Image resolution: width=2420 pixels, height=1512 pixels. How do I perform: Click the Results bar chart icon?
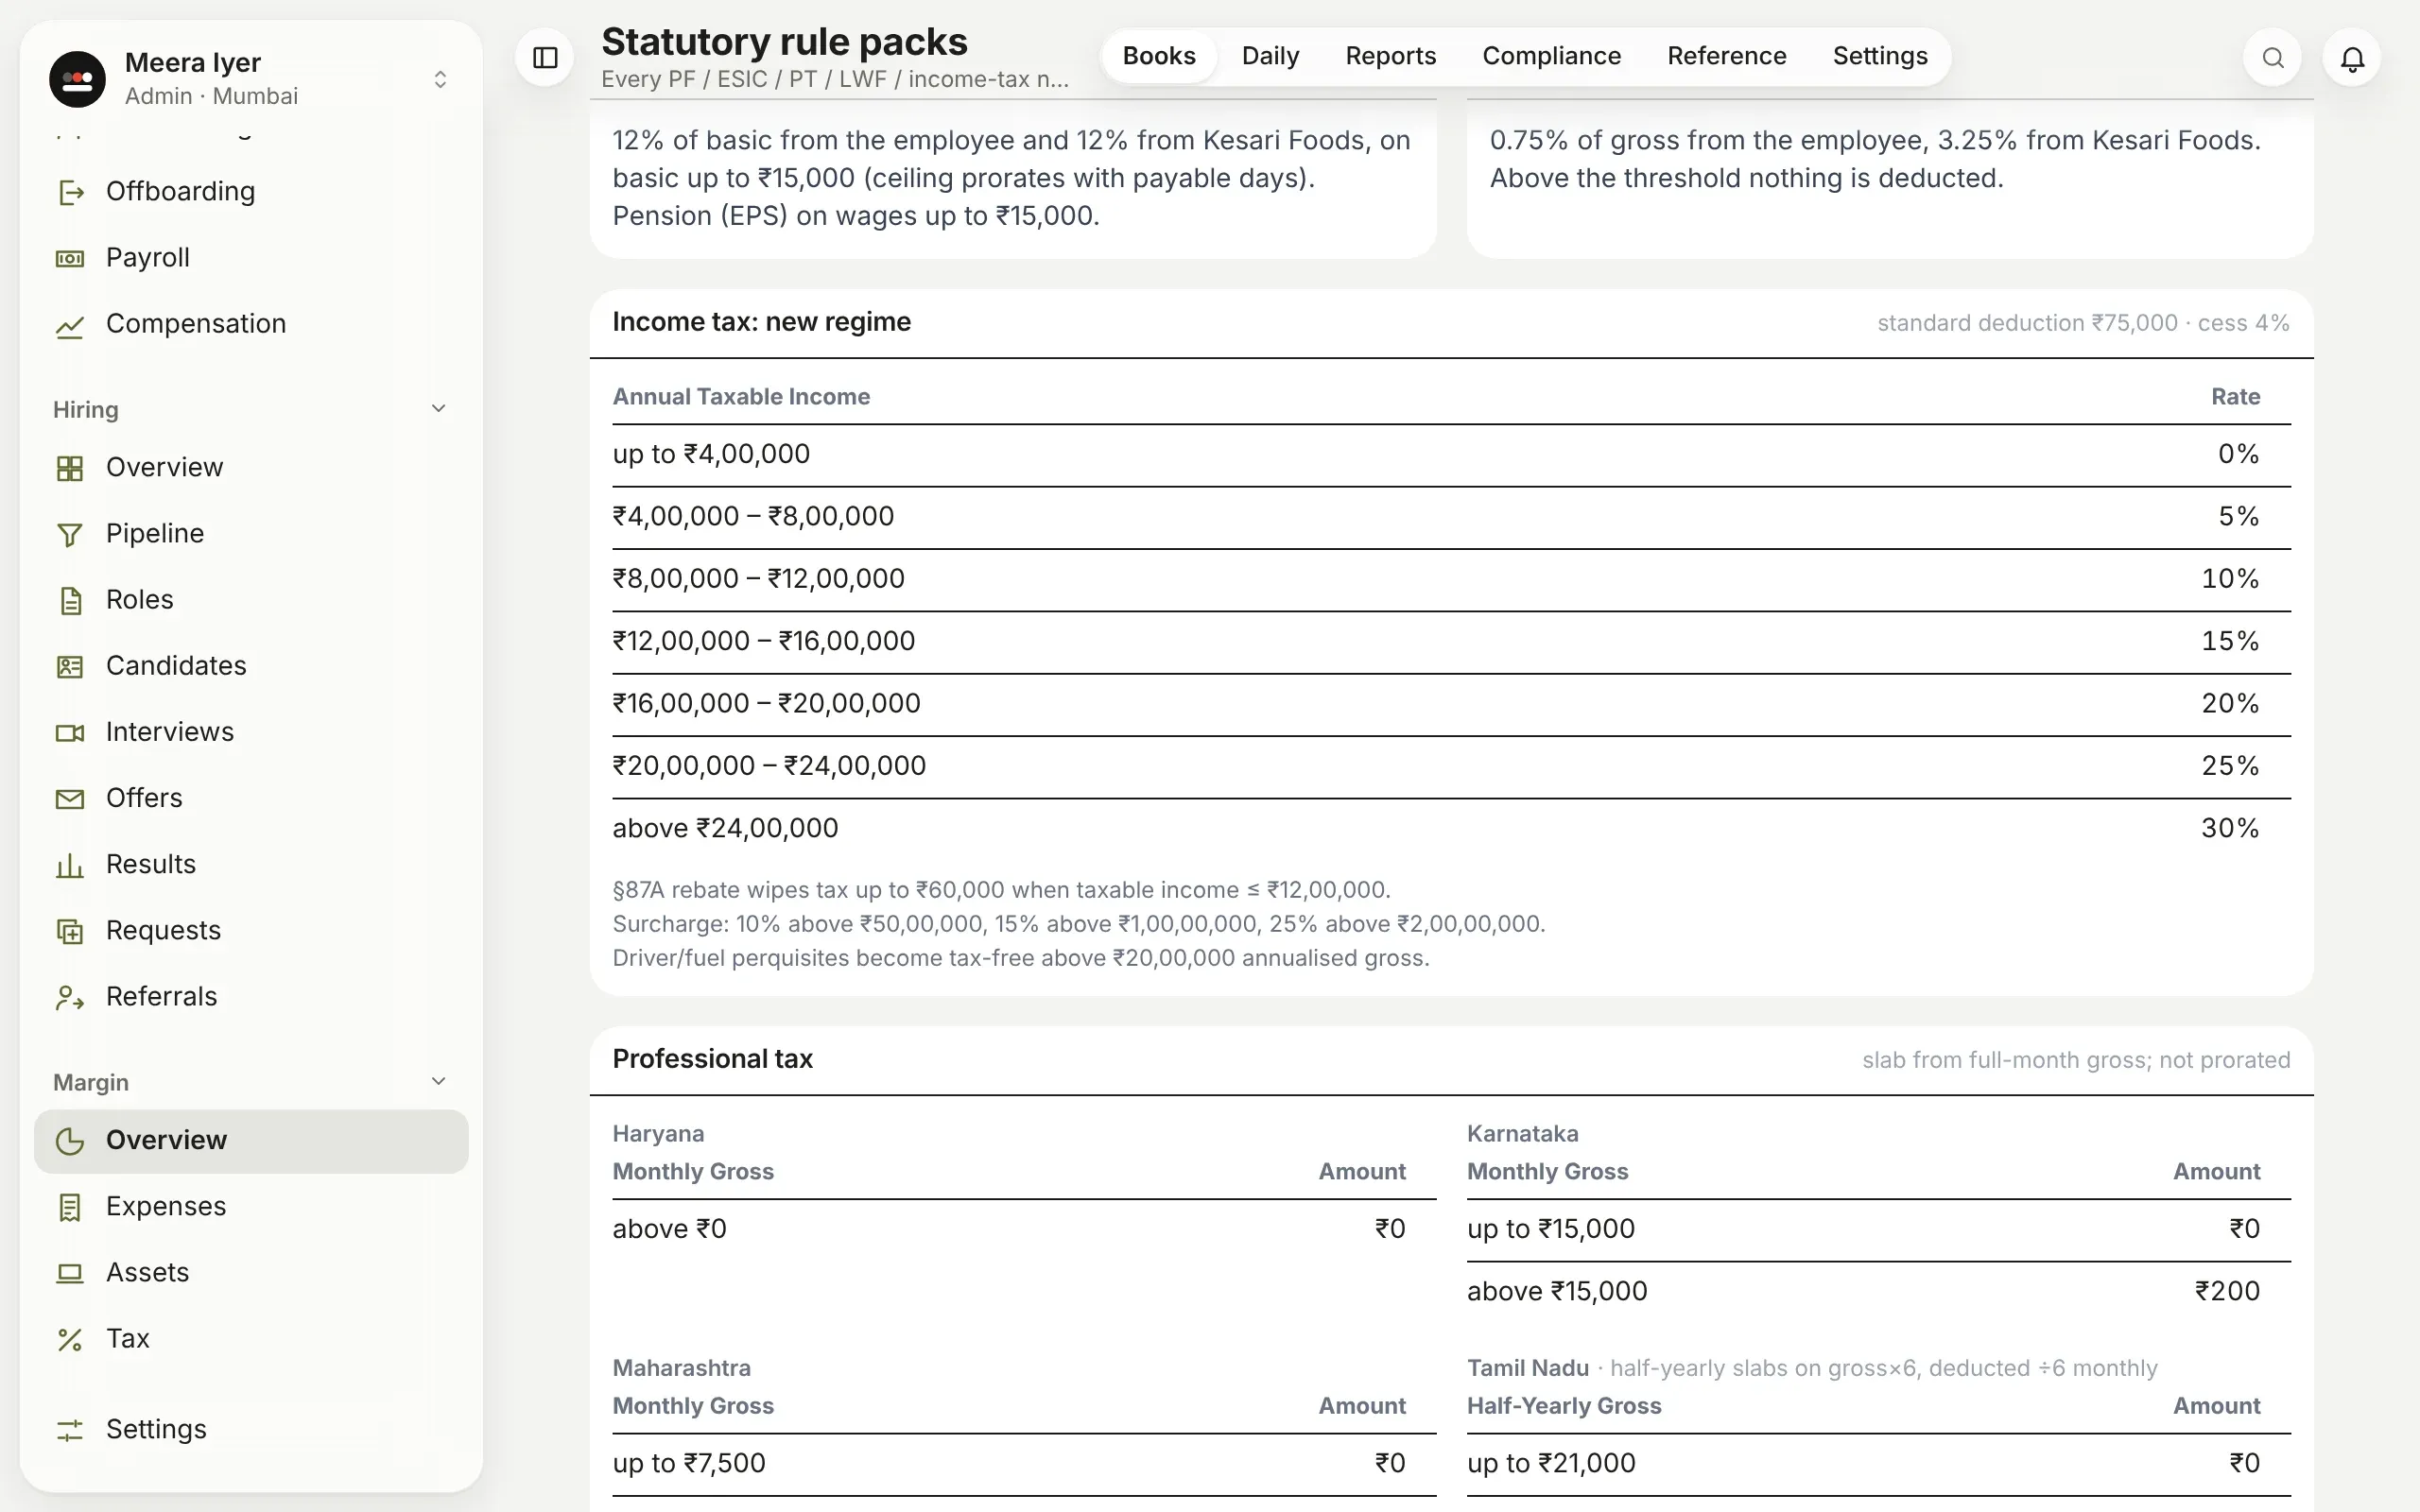click(x=70, y=864)
